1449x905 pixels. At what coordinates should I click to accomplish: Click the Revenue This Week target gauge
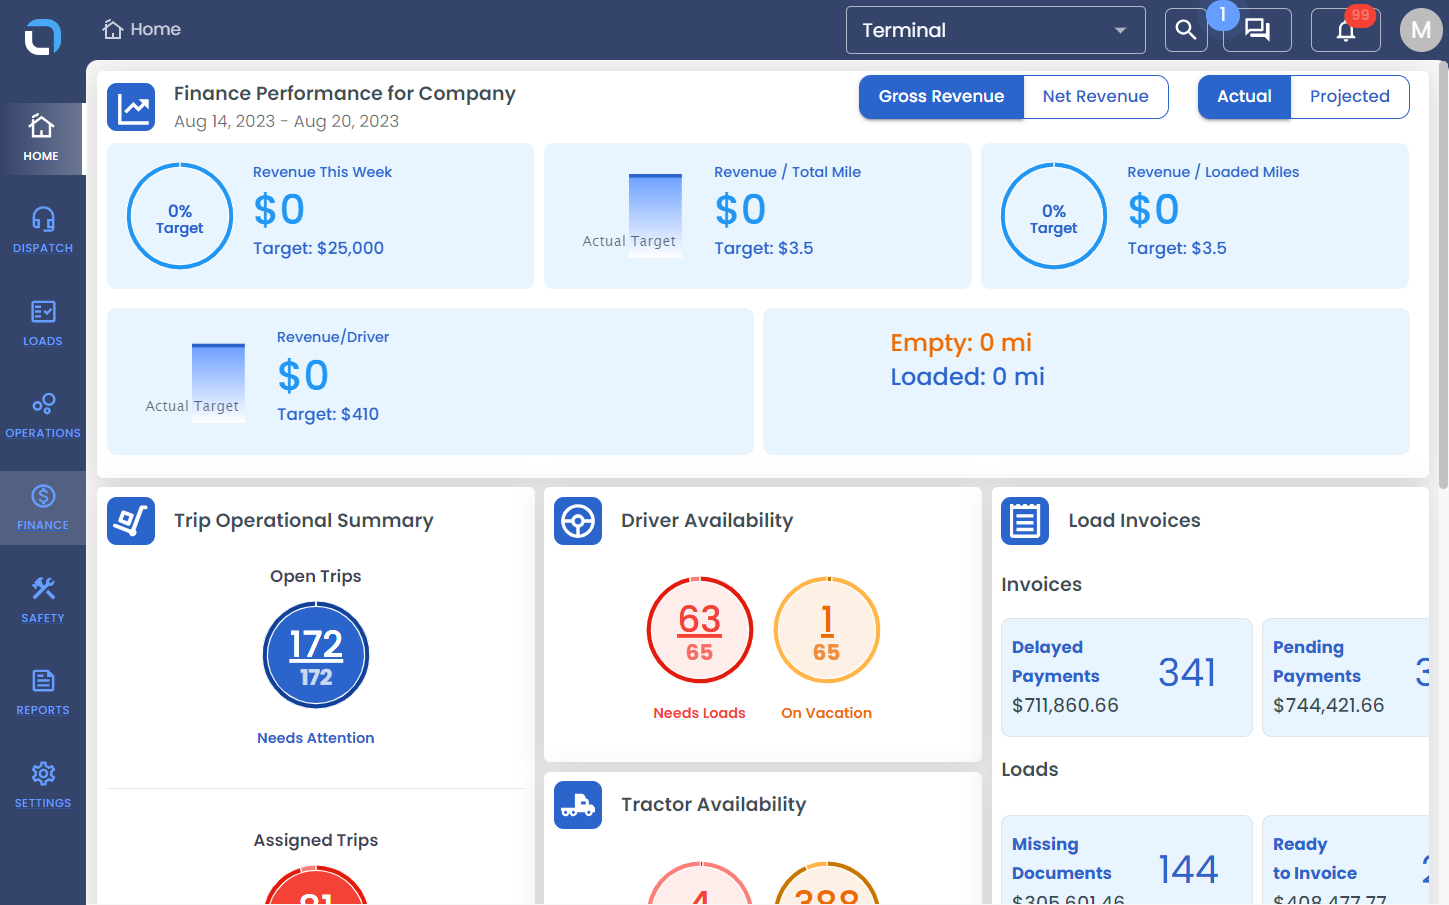pyautogui.click(x=180, y=216)
